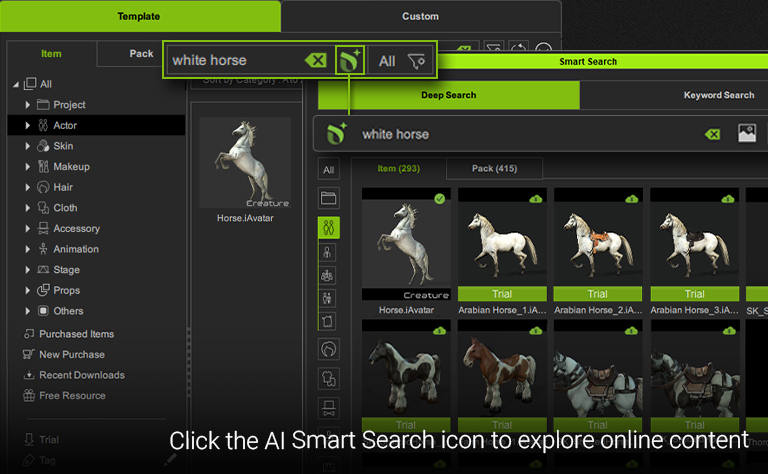Open Purchased Items list
The width and height of the screenshot is (768, 474).
[x=76, y=334]
